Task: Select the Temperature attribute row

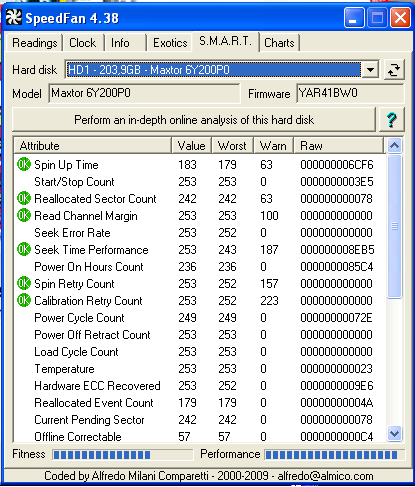Action: [x=199, y=369]
